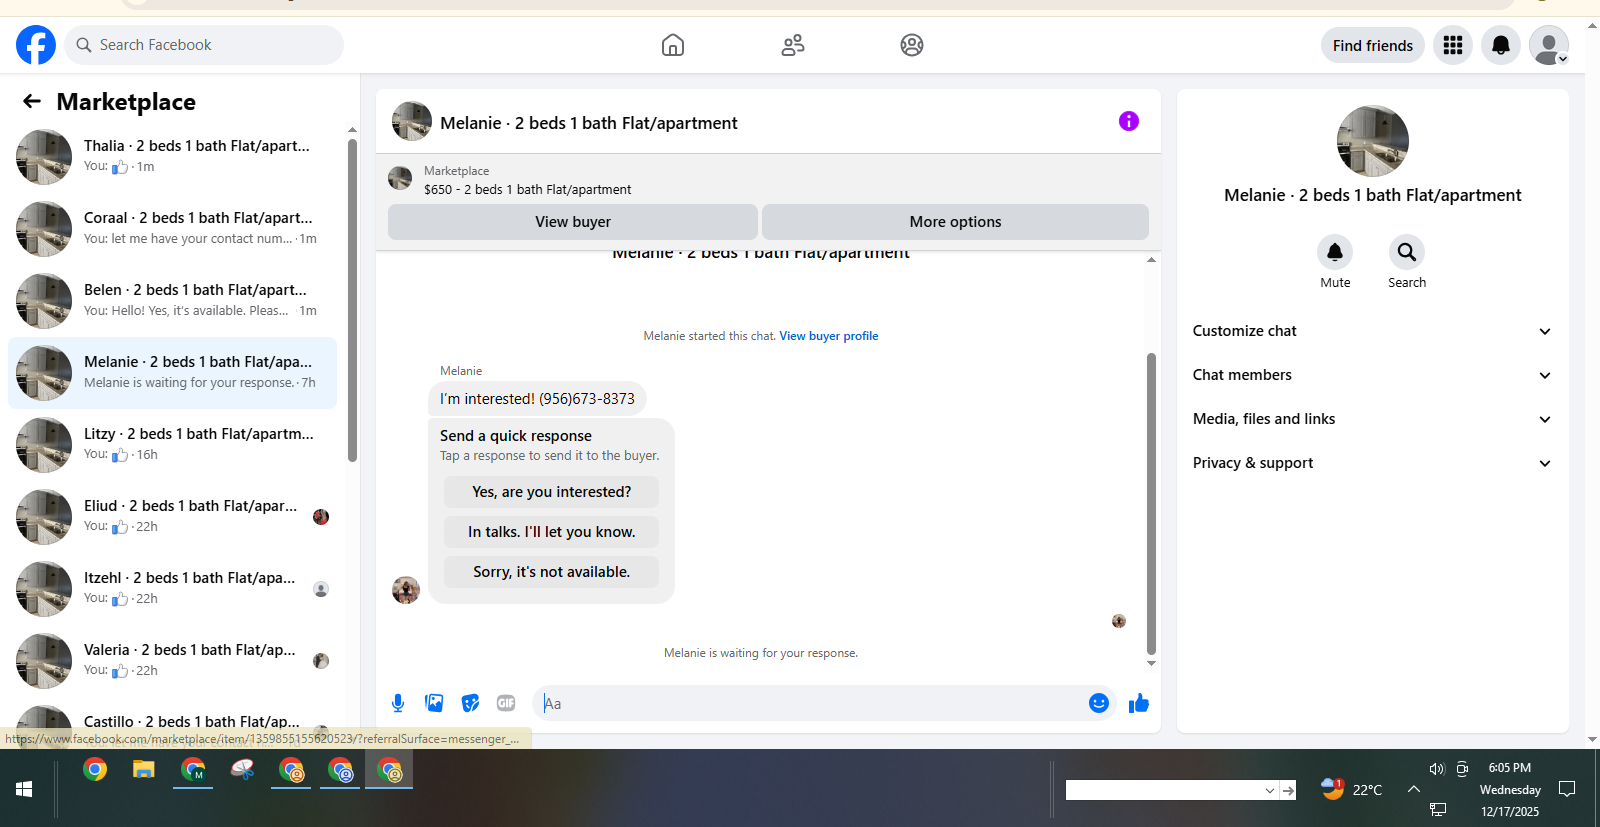Image resolution: width=1600 pixels, height=827 pixels.
Task: Expand the Customize chat section
Action: 1373,331
